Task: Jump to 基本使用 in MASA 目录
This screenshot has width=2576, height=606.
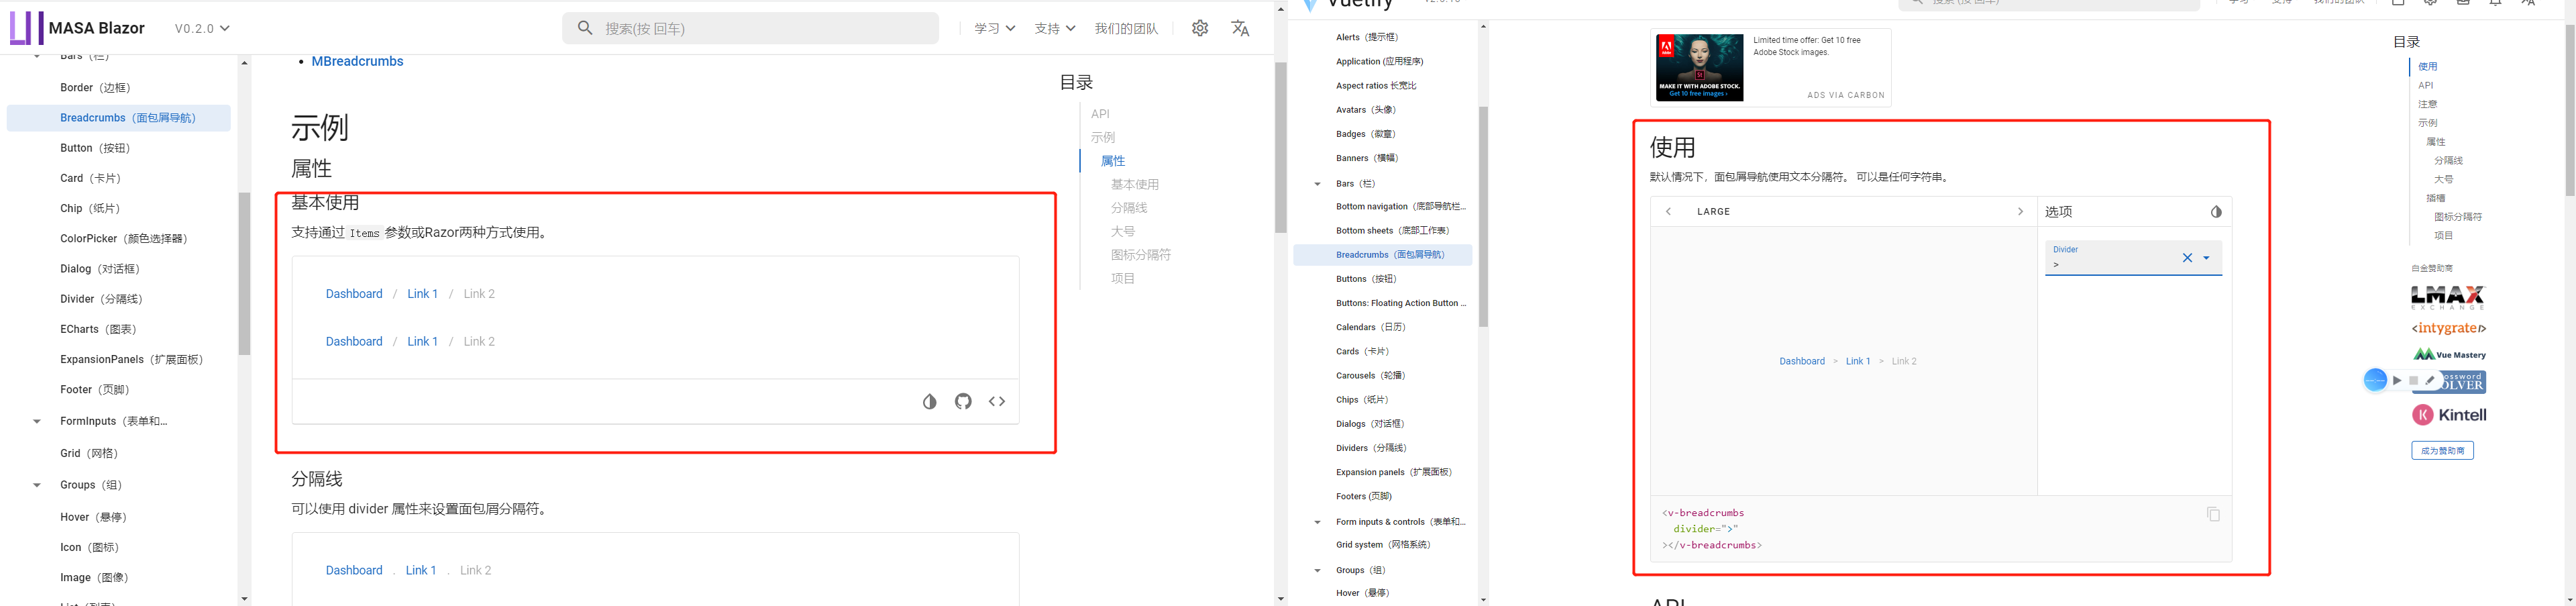Action: coord(1135,184)
